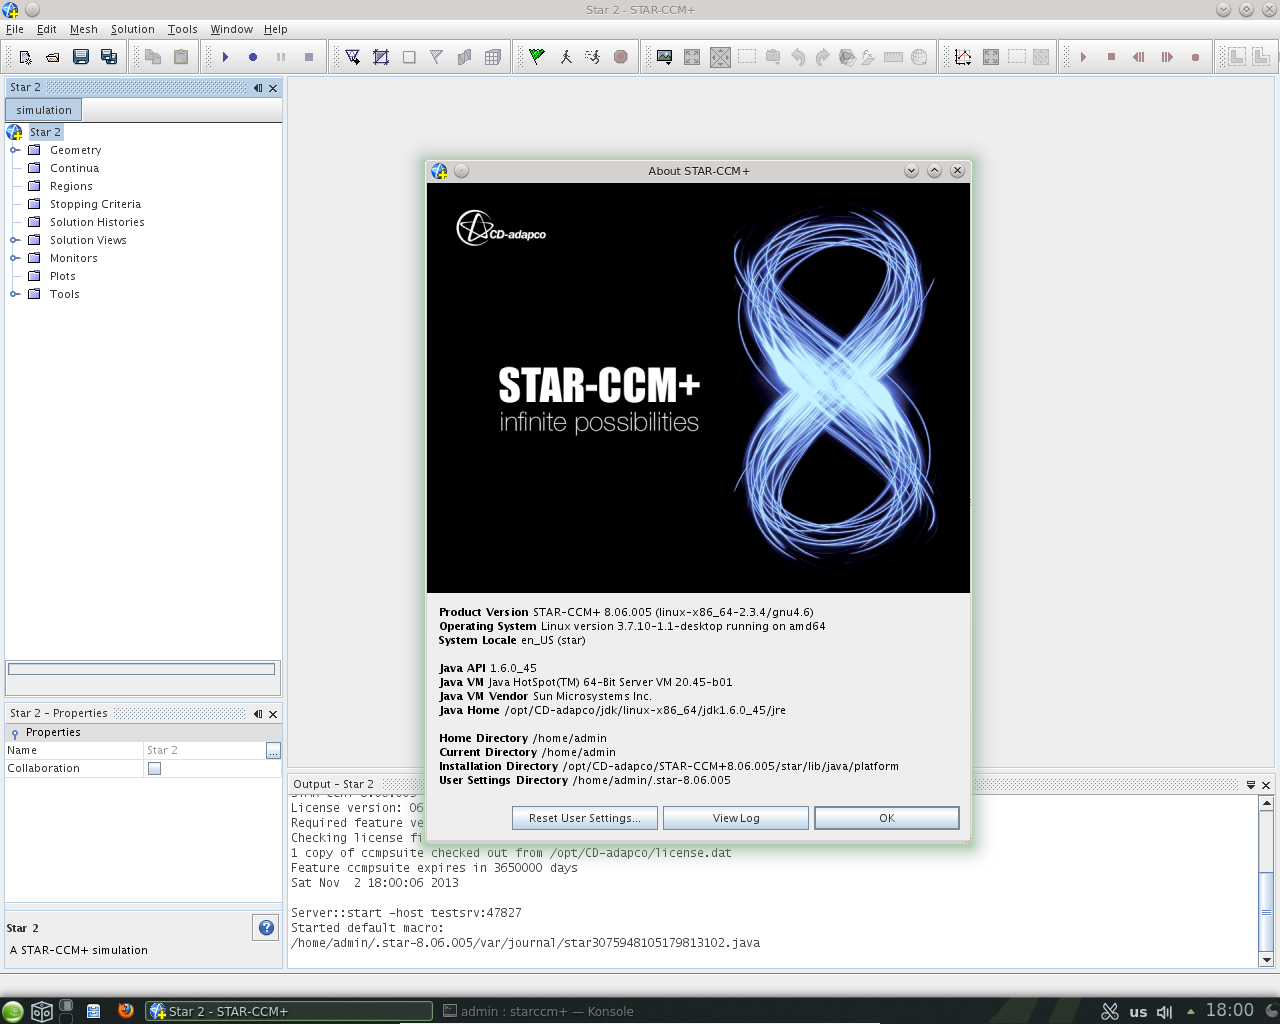Viewport: 1280px width, 1024px height.
Task: Click the Output panel scrollbar down arrow
Action: click(x=1266, y=960)
